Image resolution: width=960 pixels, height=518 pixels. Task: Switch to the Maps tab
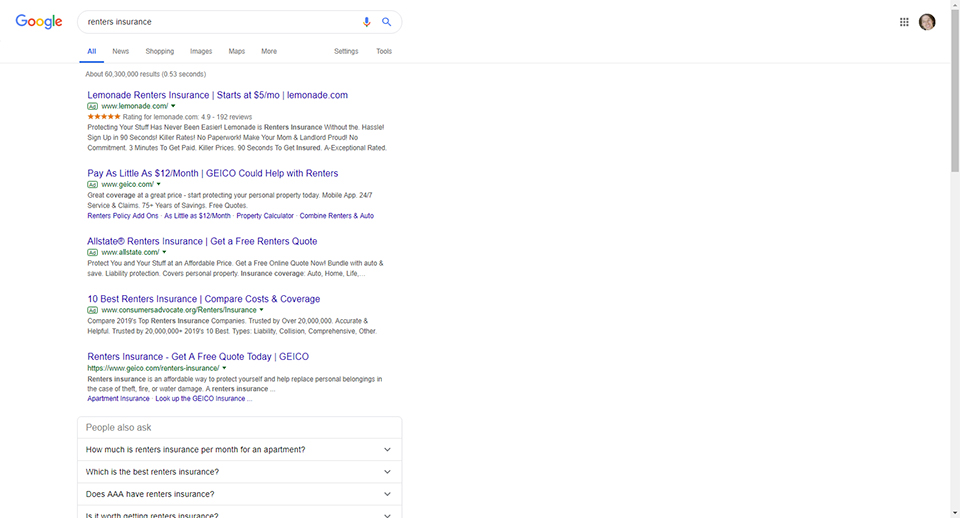[x=236, y=51]
